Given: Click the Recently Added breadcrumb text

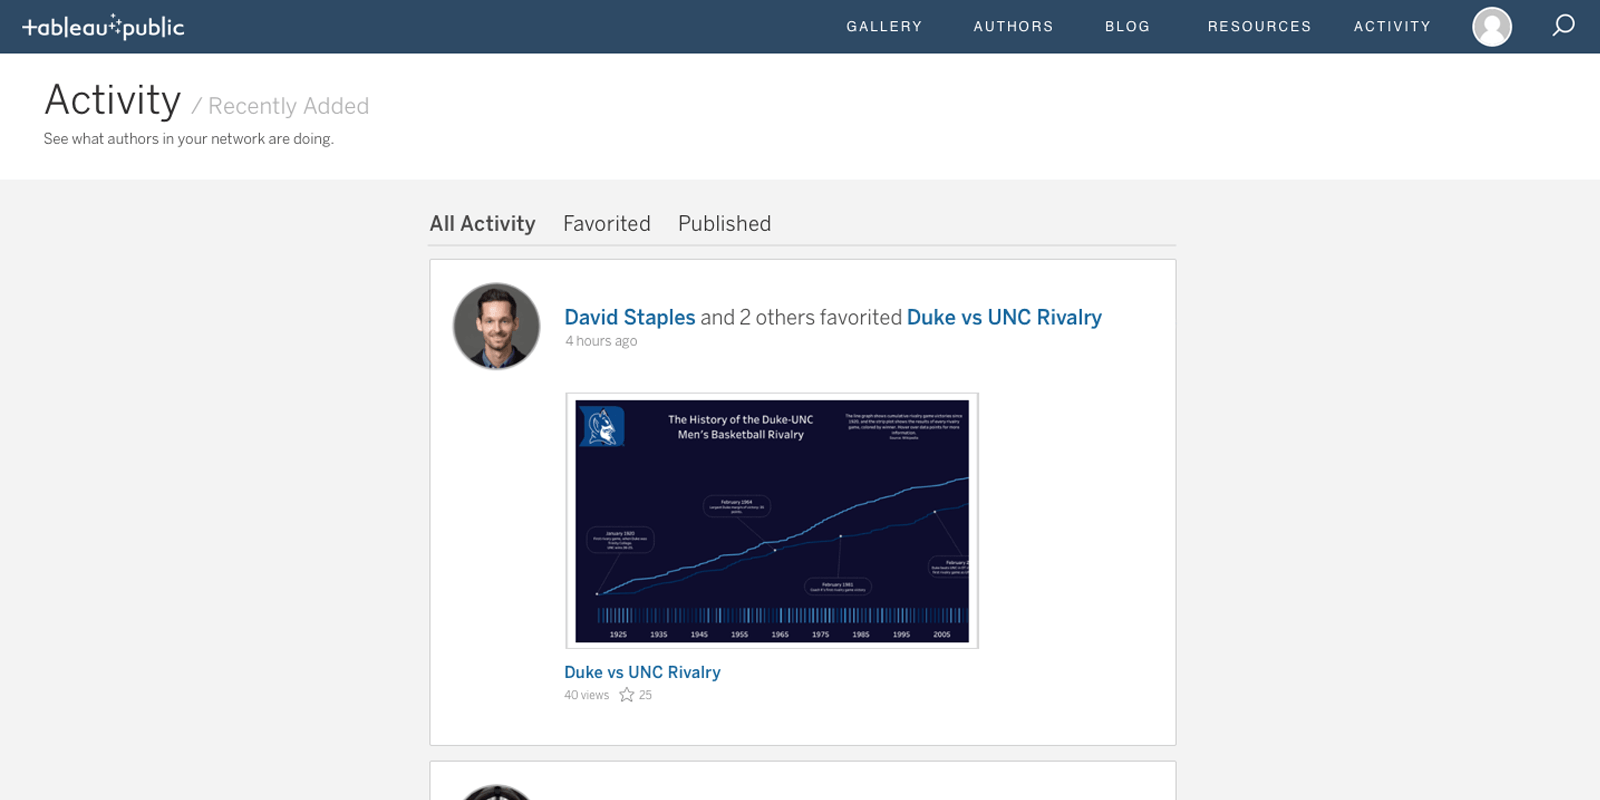Looking at the screenshot, I should coord(288,106).
